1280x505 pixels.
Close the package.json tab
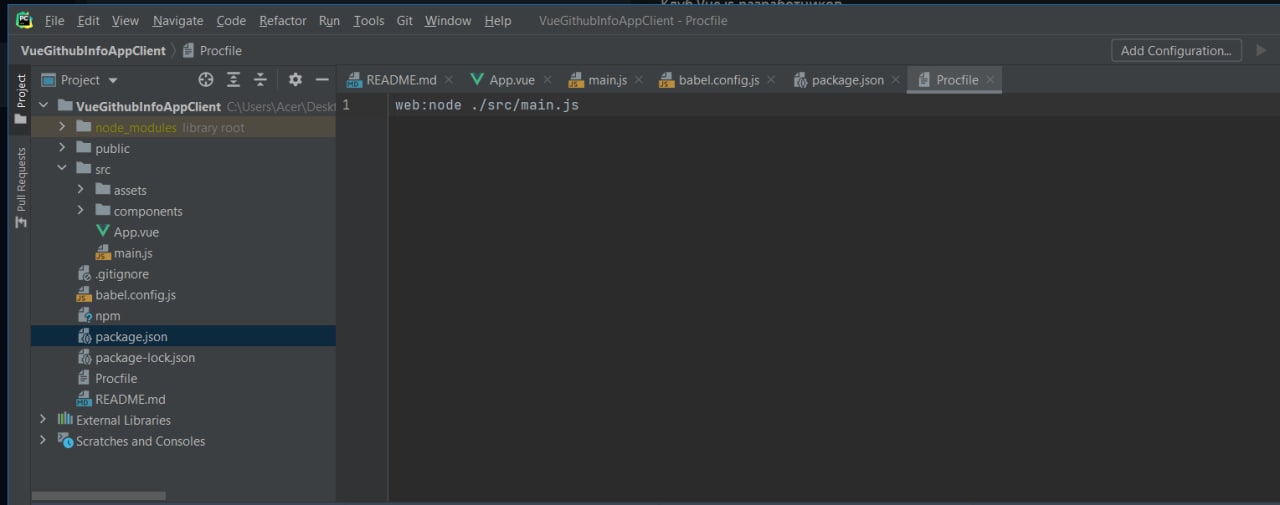(896, 80)
